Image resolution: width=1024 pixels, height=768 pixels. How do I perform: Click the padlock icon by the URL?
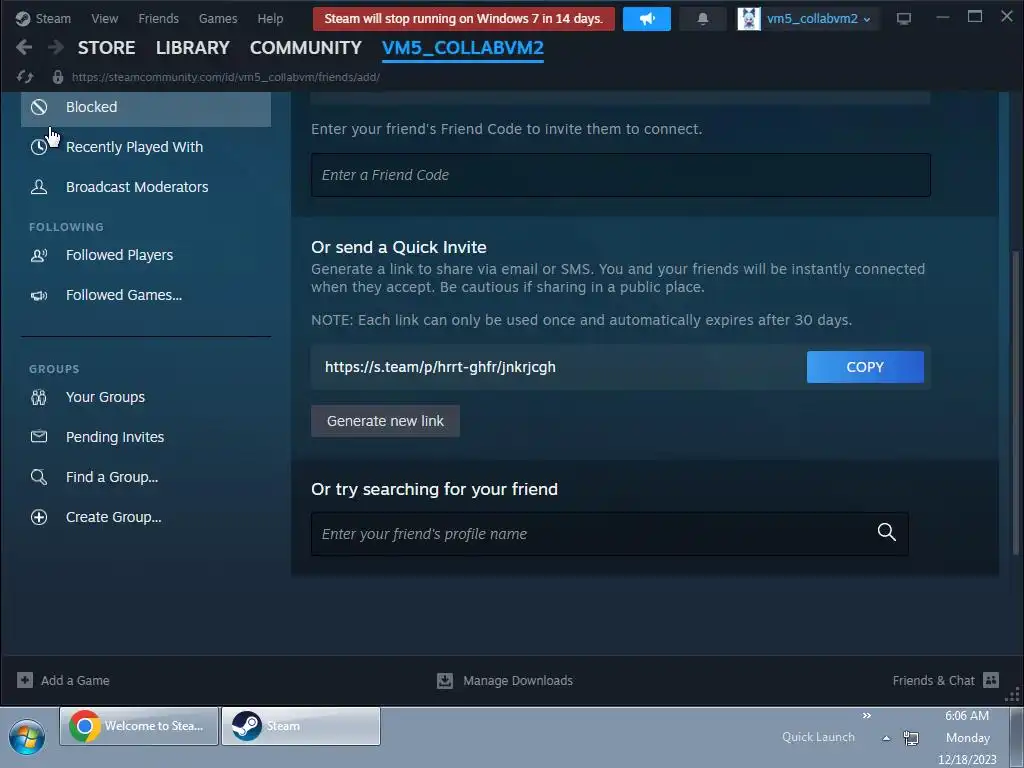click(x=57, y=77)
